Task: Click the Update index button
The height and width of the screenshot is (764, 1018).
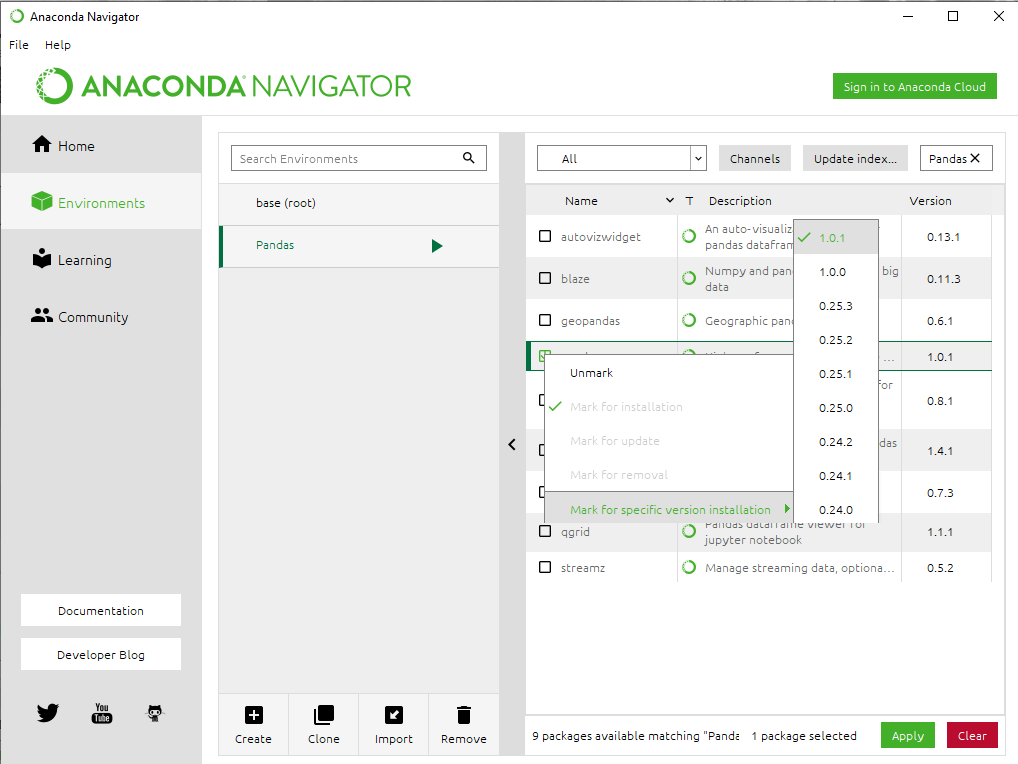Action: (x=855, y=159)
